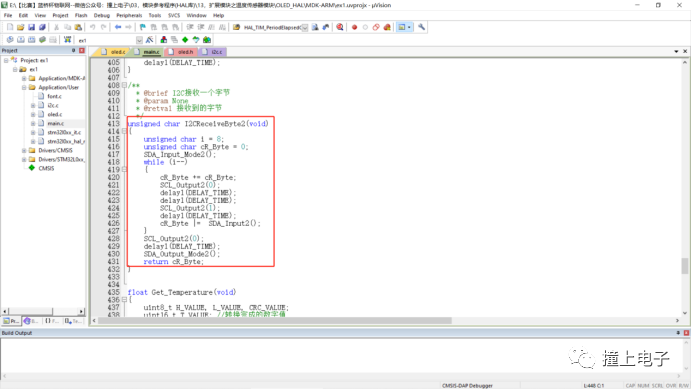Viewport: 692px width, 389px height.
Task: Open the editor tab list dropdown arrow
Action: tap(676, 52)
